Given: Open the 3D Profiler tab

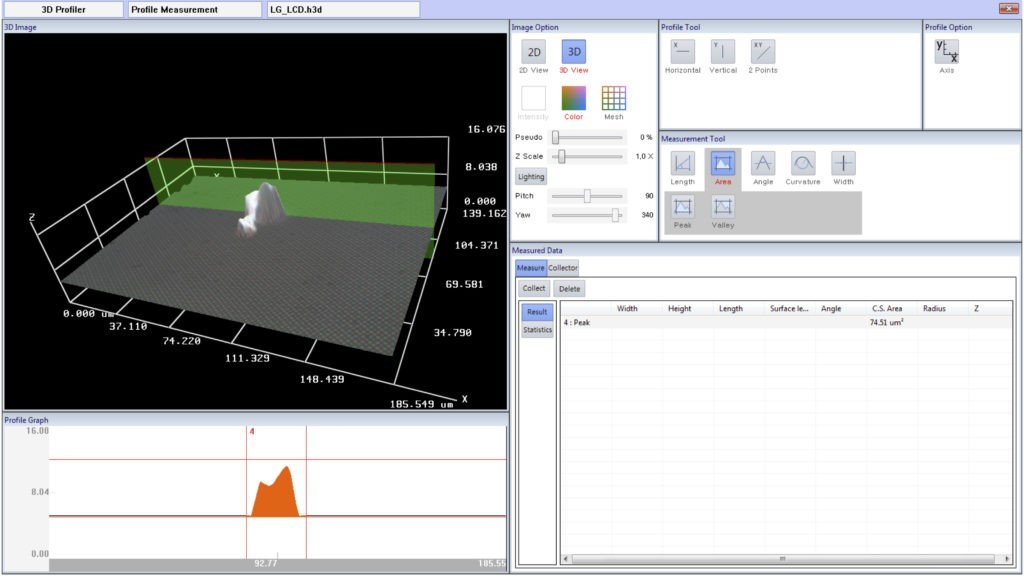Looking at the screenshot, I should [63, 10].
